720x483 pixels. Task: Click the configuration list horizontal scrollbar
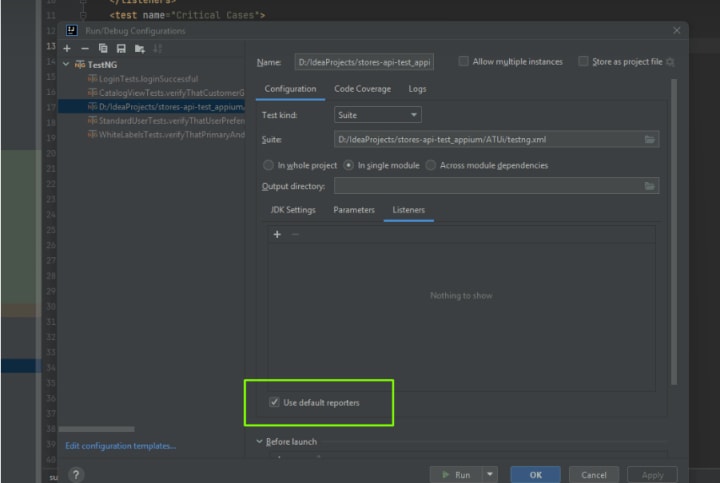[x=96, y=429]
